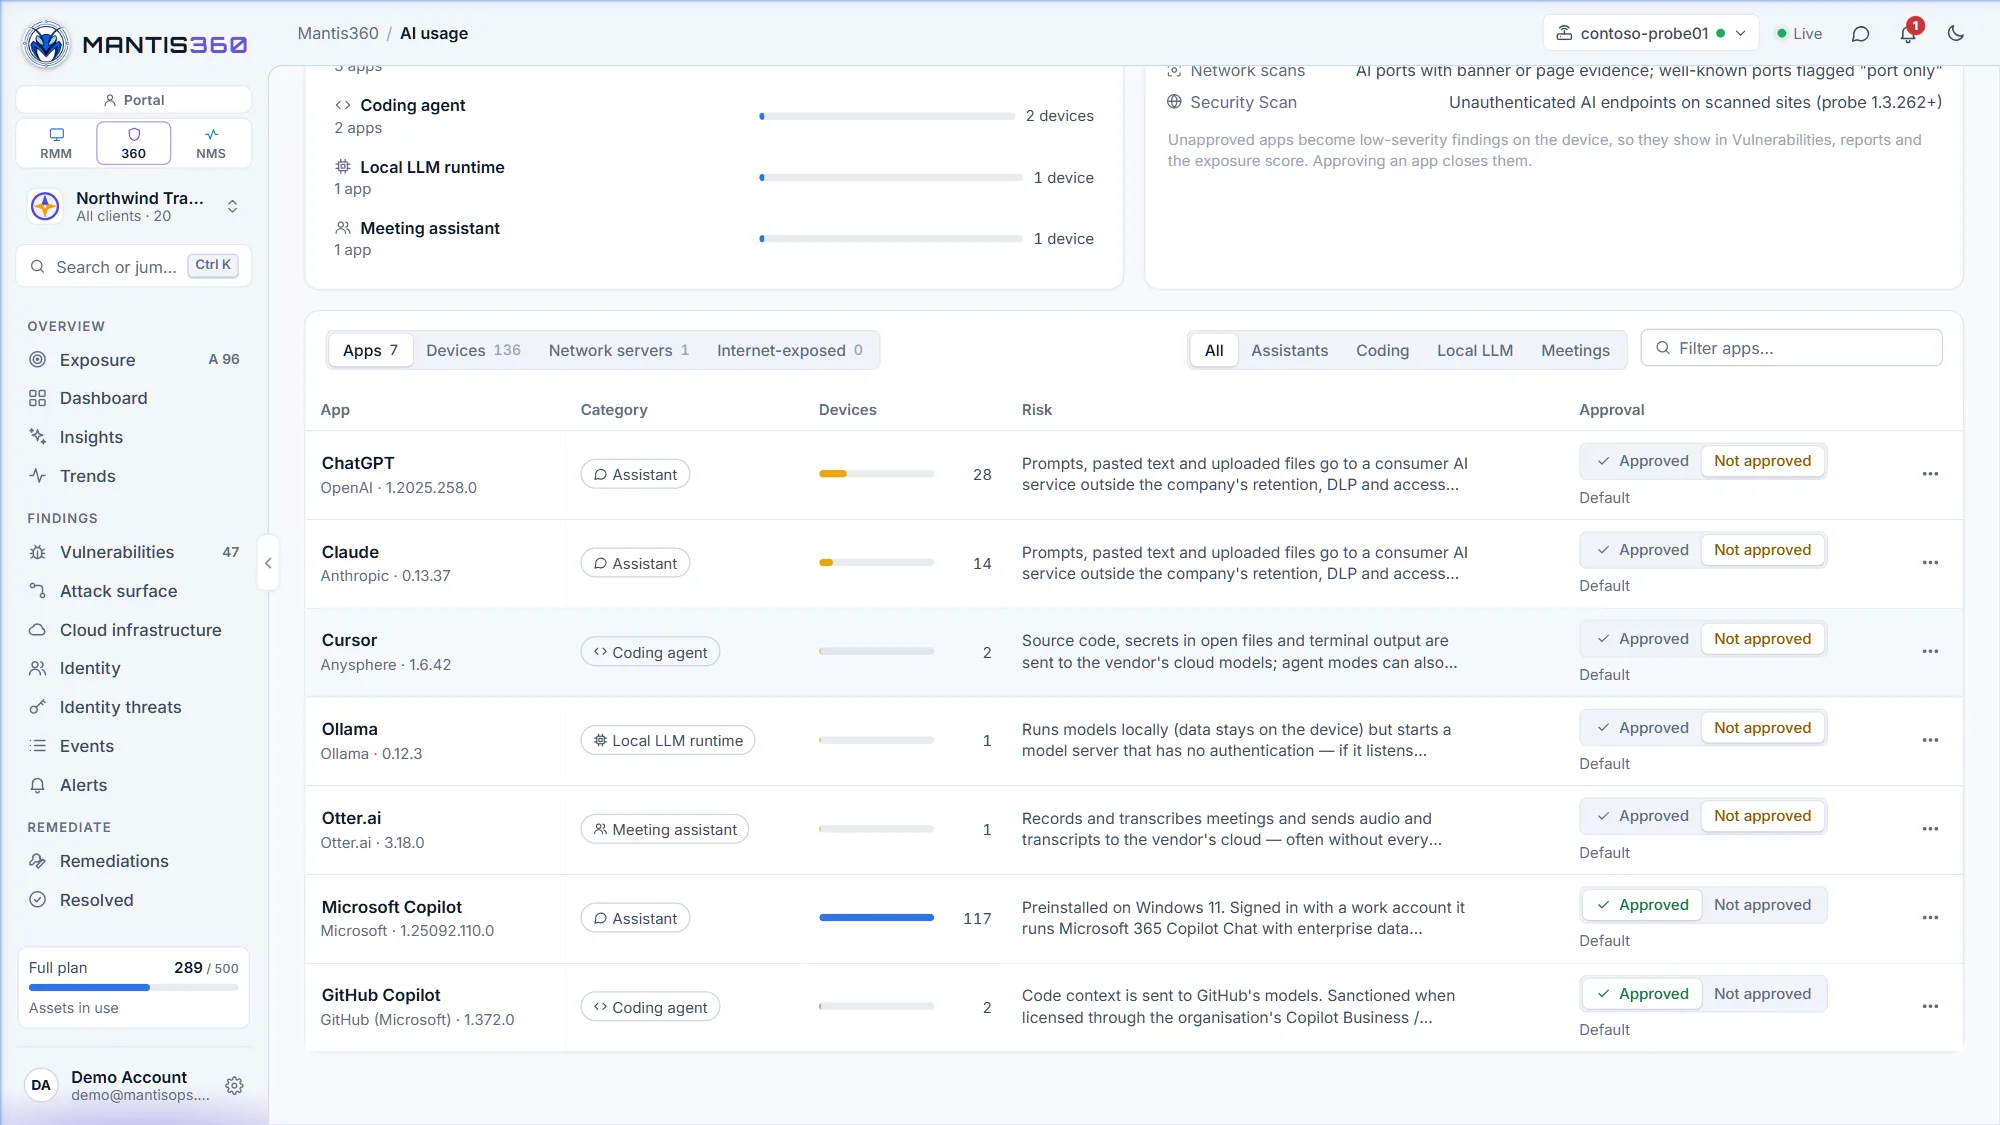Navigate to Mantis360 breadcrumb
The height and width of the screenshot is (1125, 2000).
(x=338, y=34)
